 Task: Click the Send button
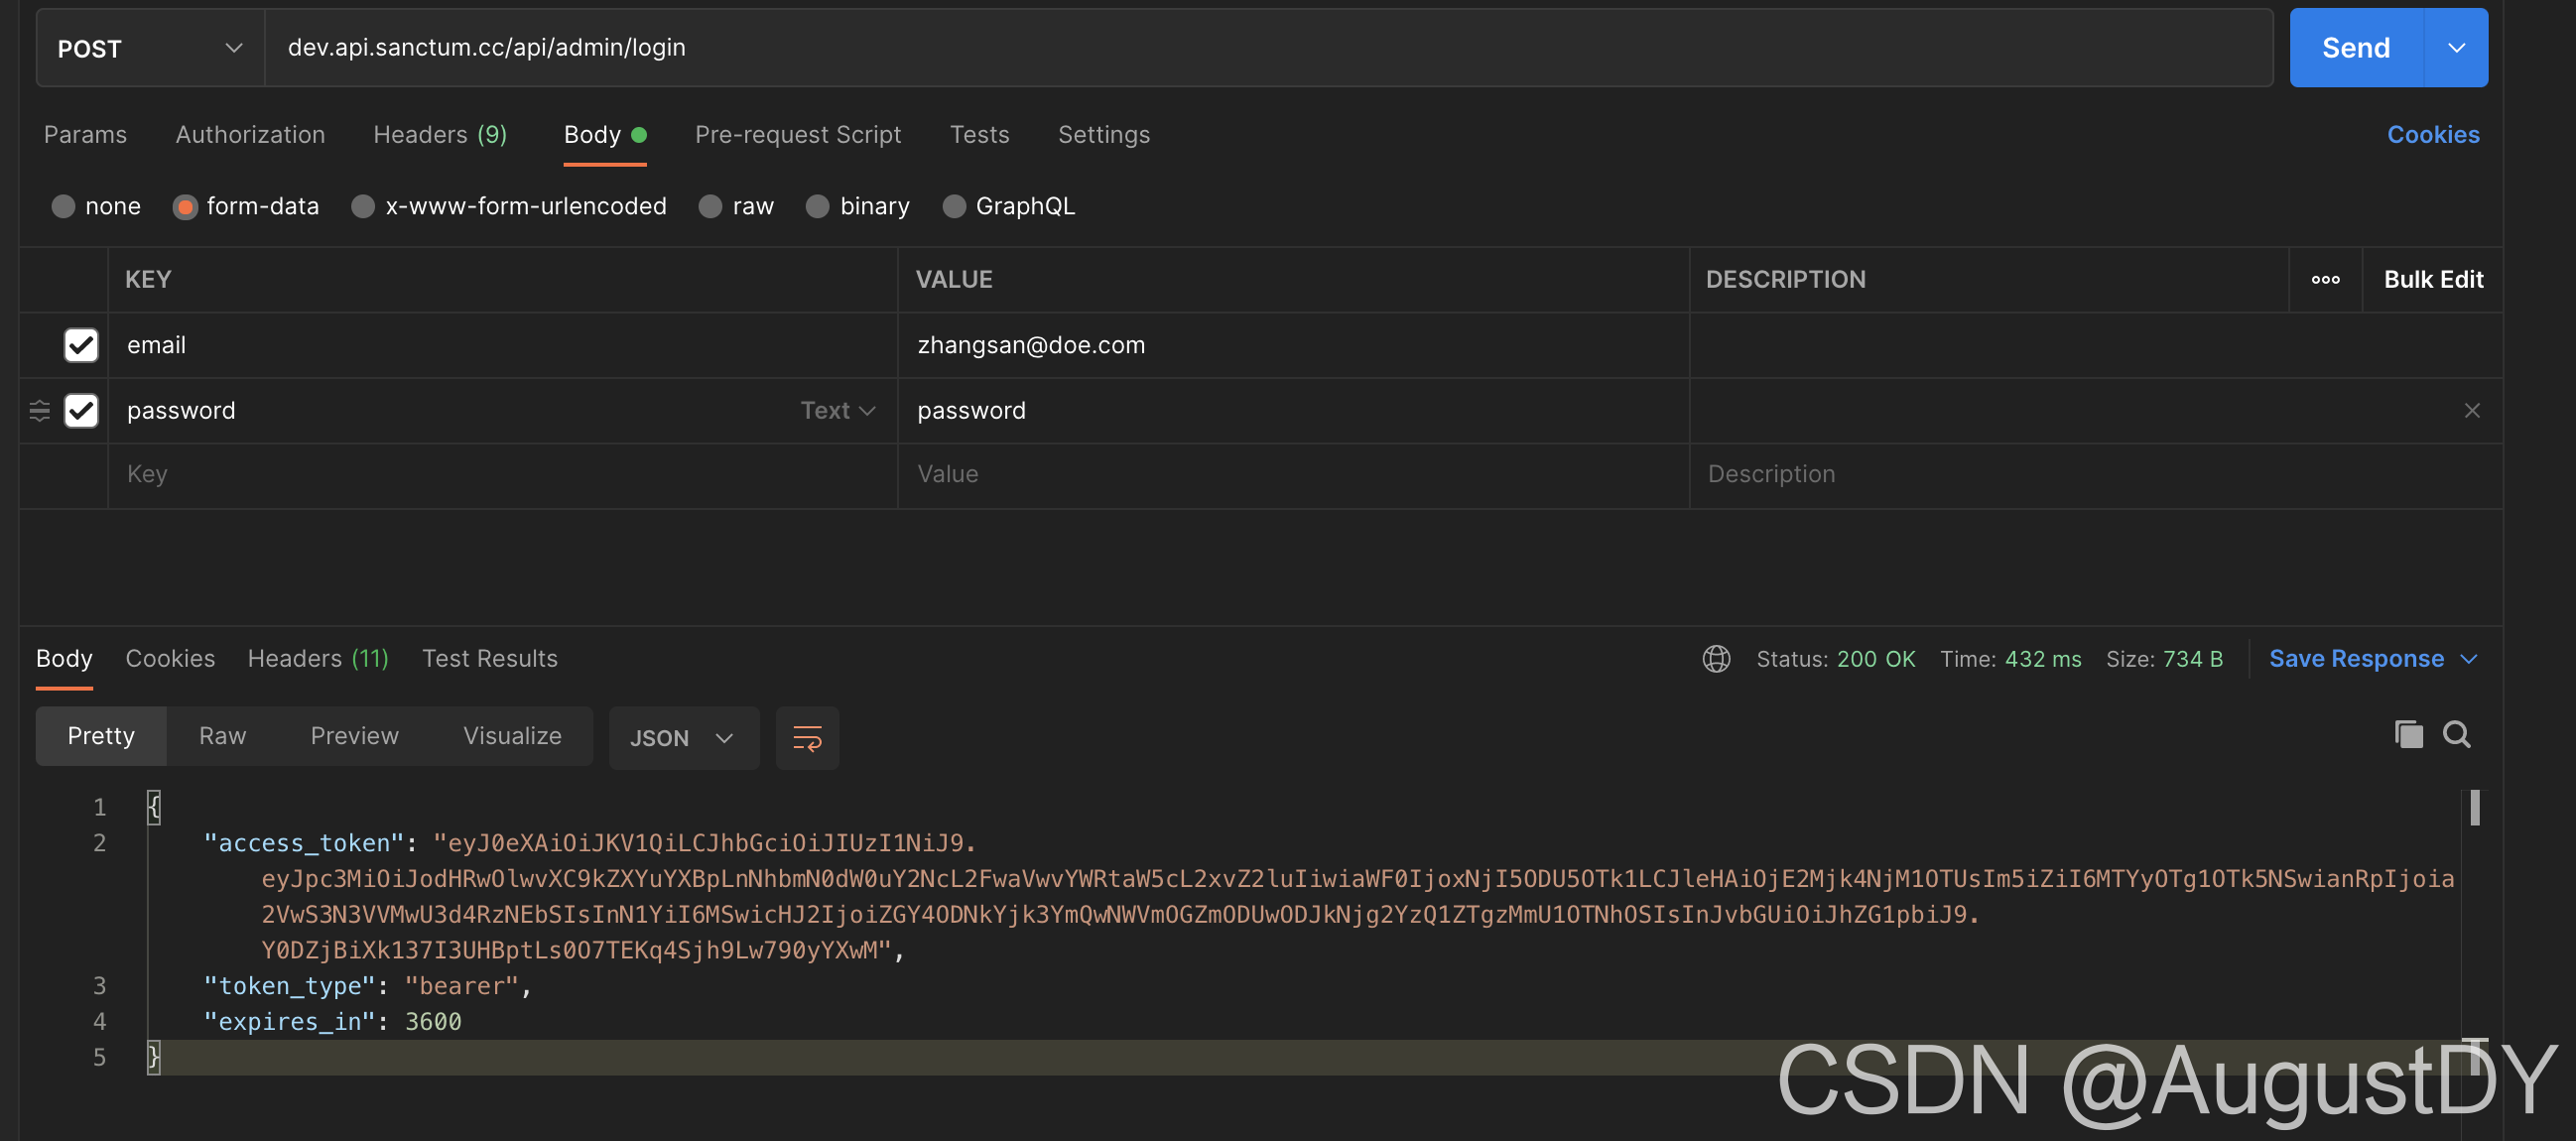[2355, 48]
